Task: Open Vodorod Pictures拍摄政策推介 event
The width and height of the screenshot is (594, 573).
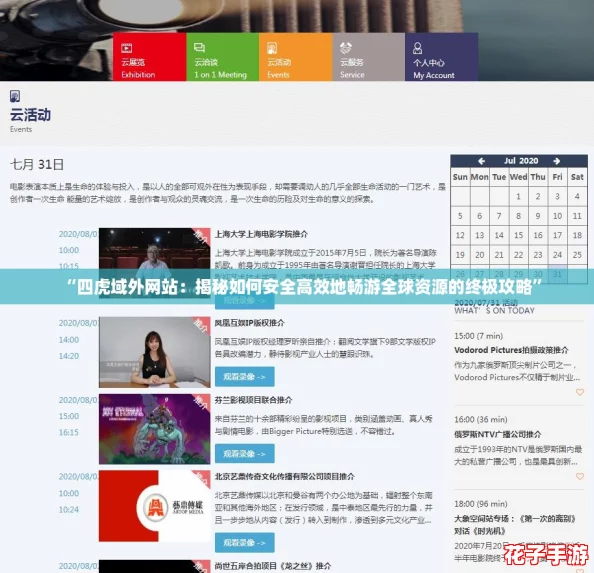Action: point(511,350)
